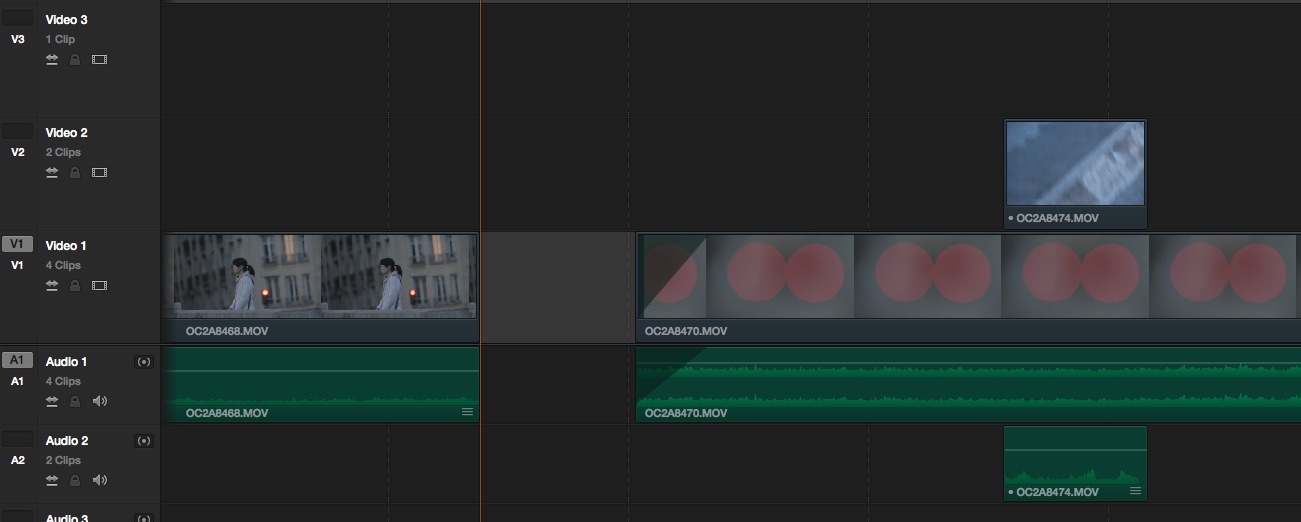This screenshot has height=522, width=1301.
Task: Click OC2A8470.MOV label on video clip
Action: (x=686, y=331)
